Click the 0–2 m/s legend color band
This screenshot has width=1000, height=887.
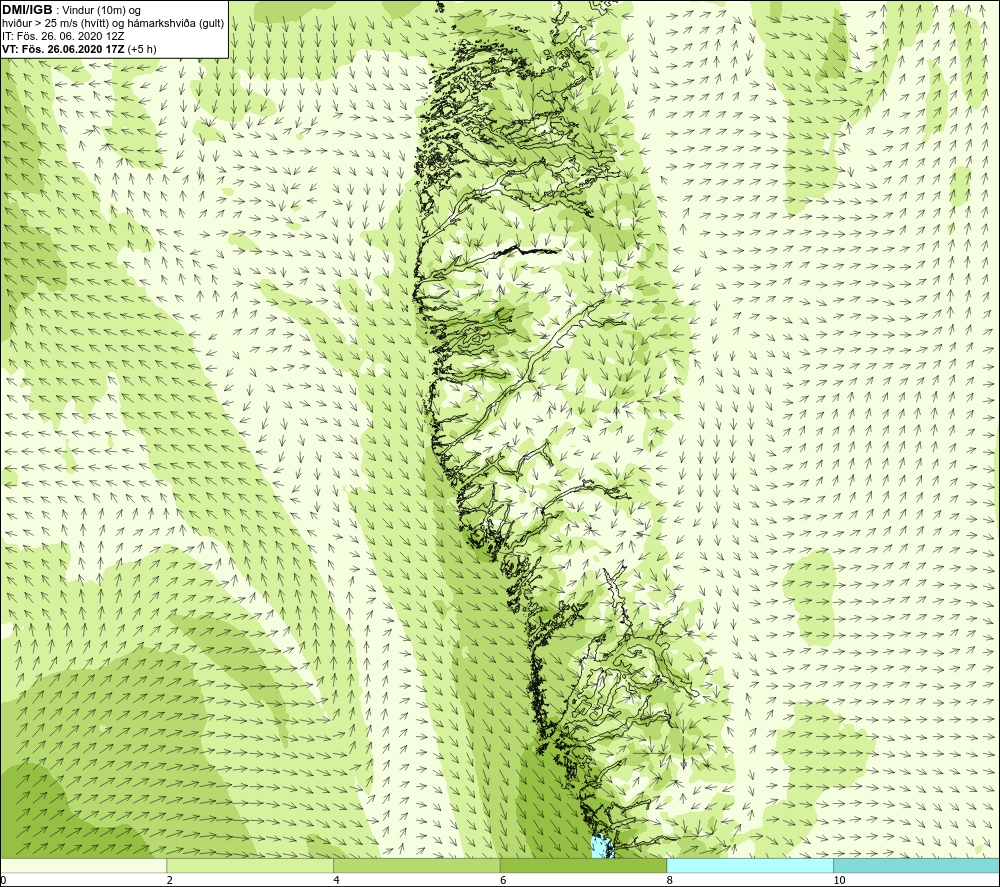[84, 865]
